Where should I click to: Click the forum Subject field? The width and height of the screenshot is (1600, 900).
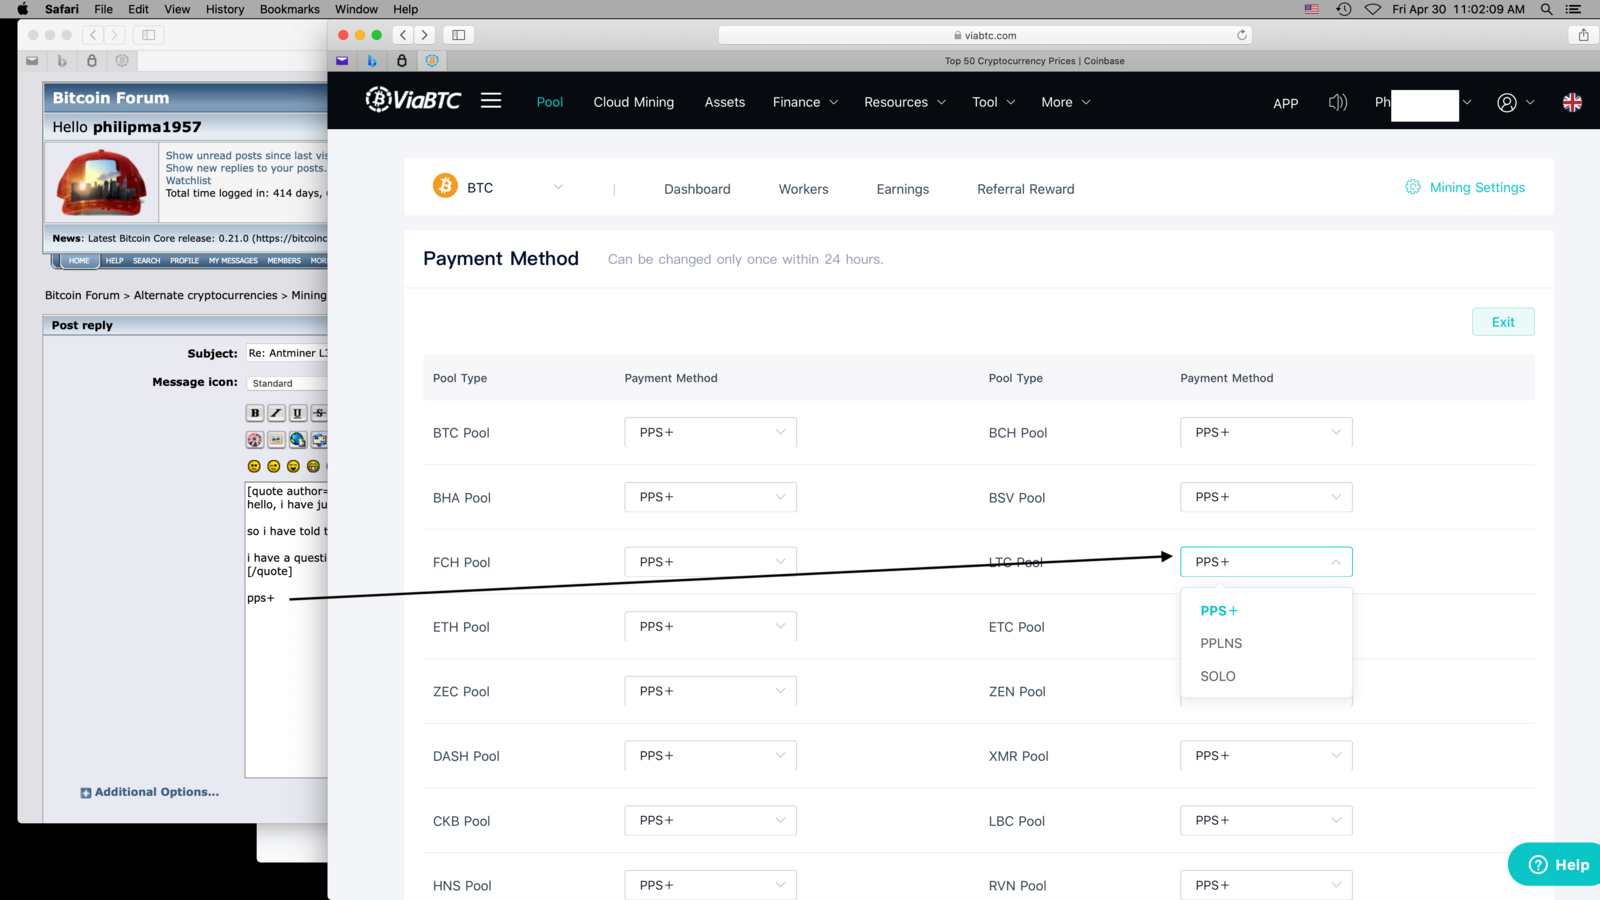tap(287, 353)
